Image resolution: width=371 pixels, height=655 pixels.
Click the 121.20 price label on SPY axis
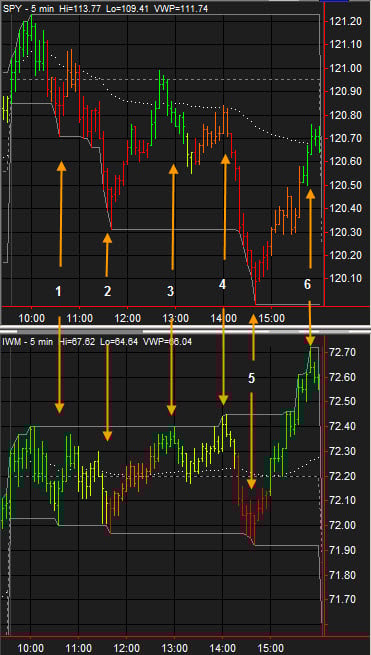tap(345, 21)
